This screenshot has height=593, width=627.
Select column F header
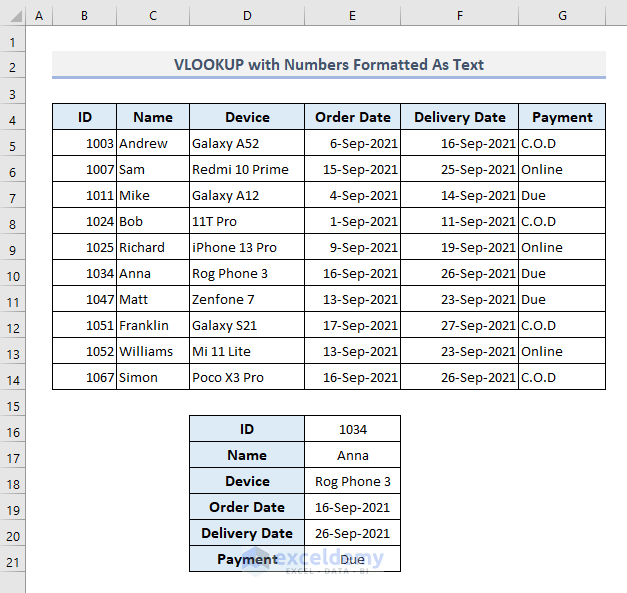coord(460,16)
